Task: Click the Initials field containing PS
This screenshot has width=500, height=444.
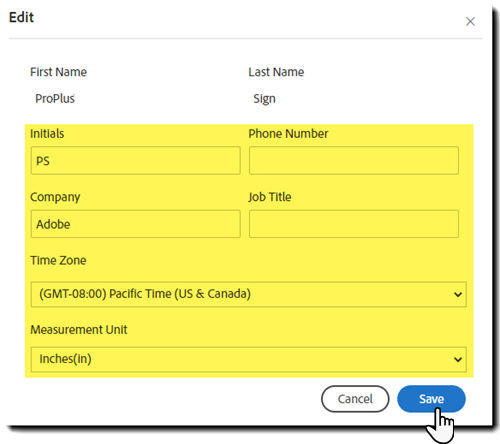Action: tap(136, 160)
